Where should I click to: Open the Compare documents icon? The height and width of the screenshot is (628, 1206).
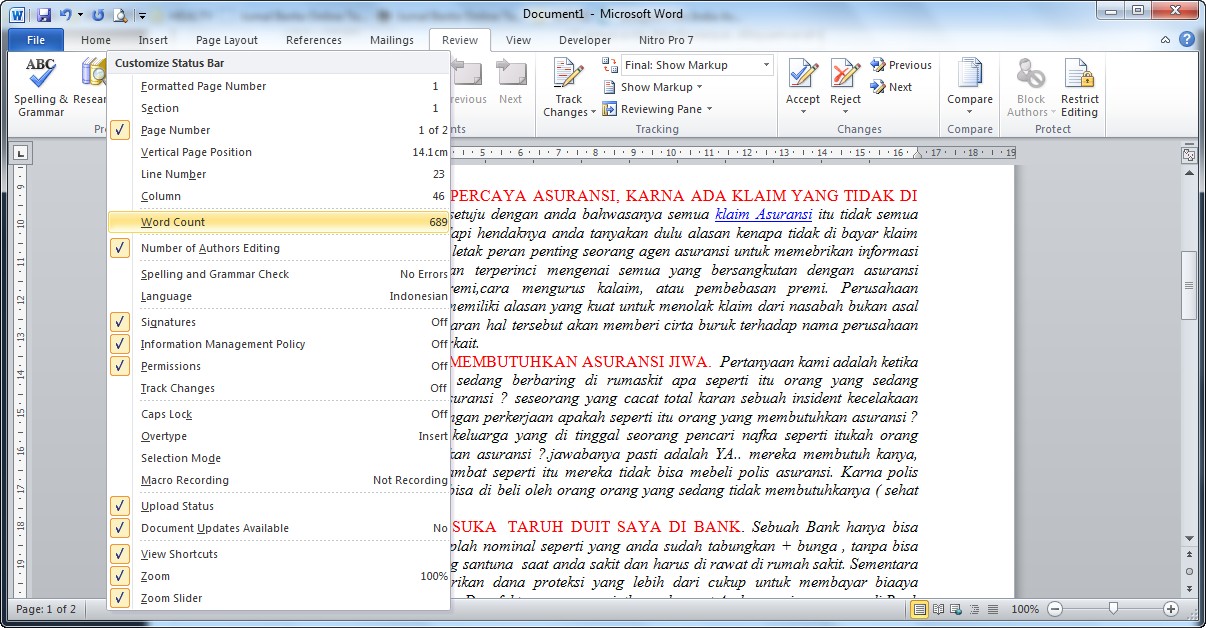coord(969,76)
